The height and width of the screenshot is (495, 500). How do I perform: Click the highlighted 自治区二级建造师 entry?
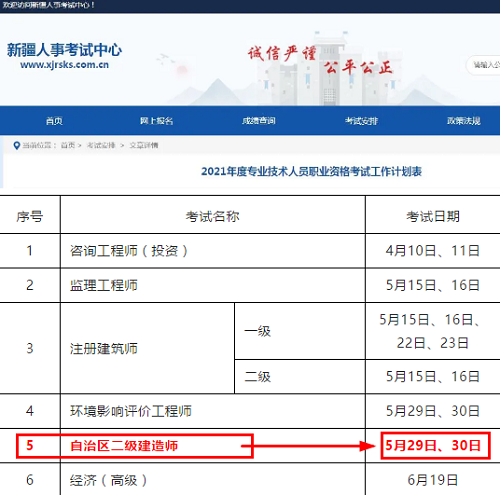click(x=124, y=446)
